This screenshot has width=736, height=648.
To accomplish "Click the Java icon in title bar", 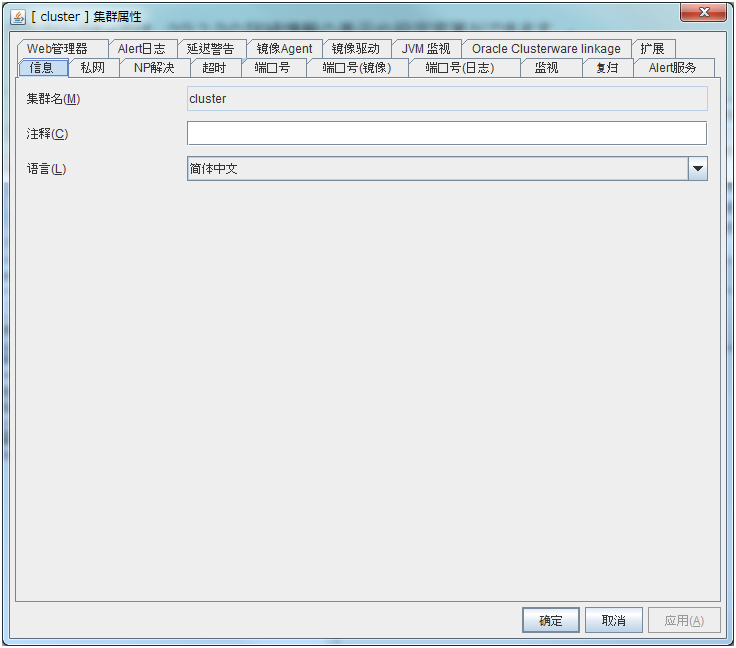I will click(17, 17).
